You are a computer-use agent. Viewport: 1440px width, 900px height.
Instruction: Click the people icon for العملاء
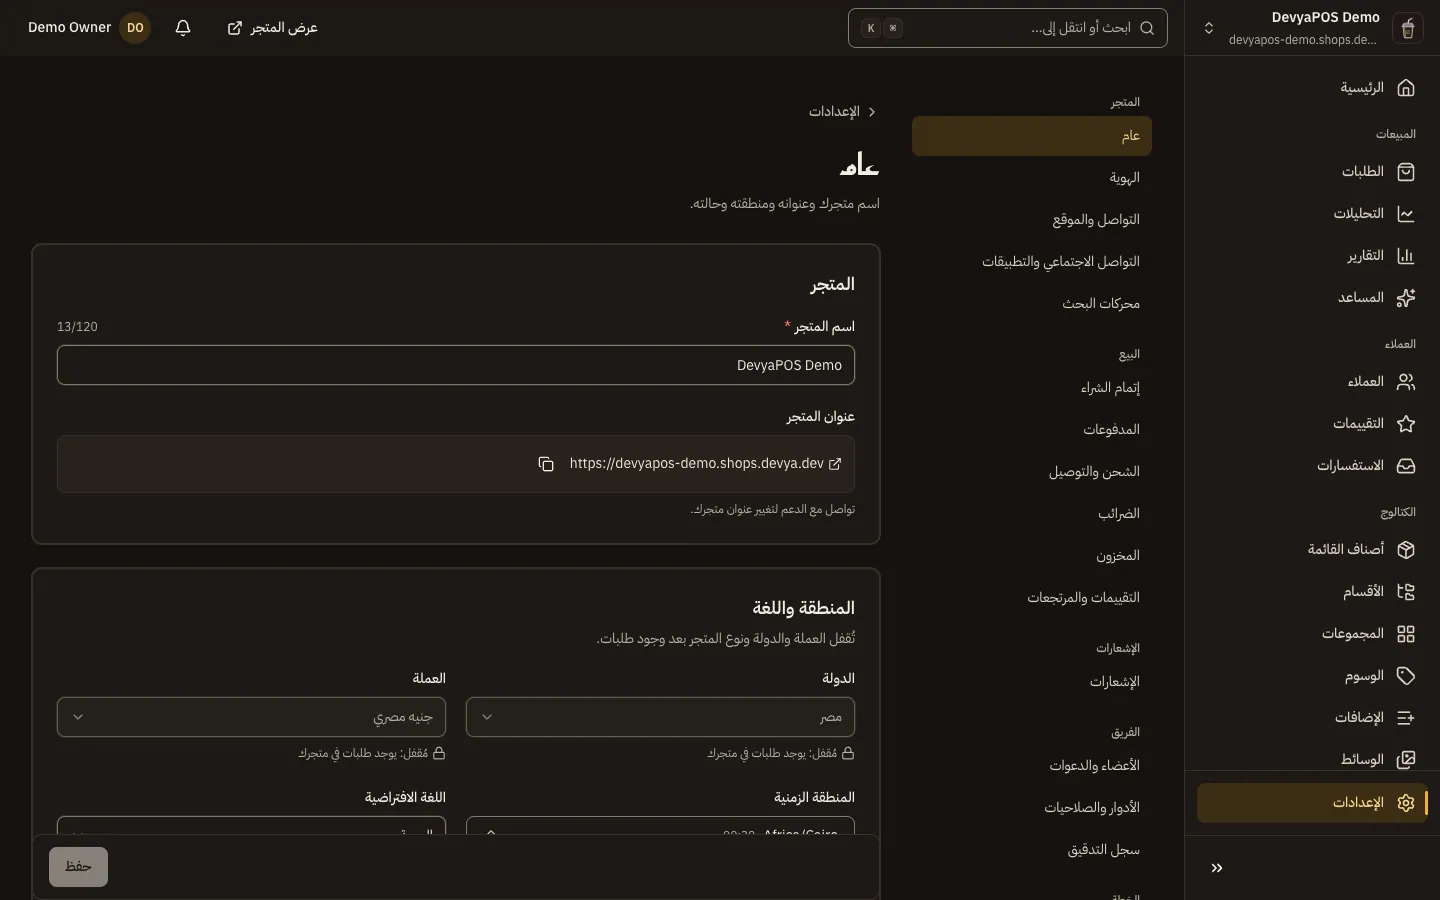tap(1406, 382)
